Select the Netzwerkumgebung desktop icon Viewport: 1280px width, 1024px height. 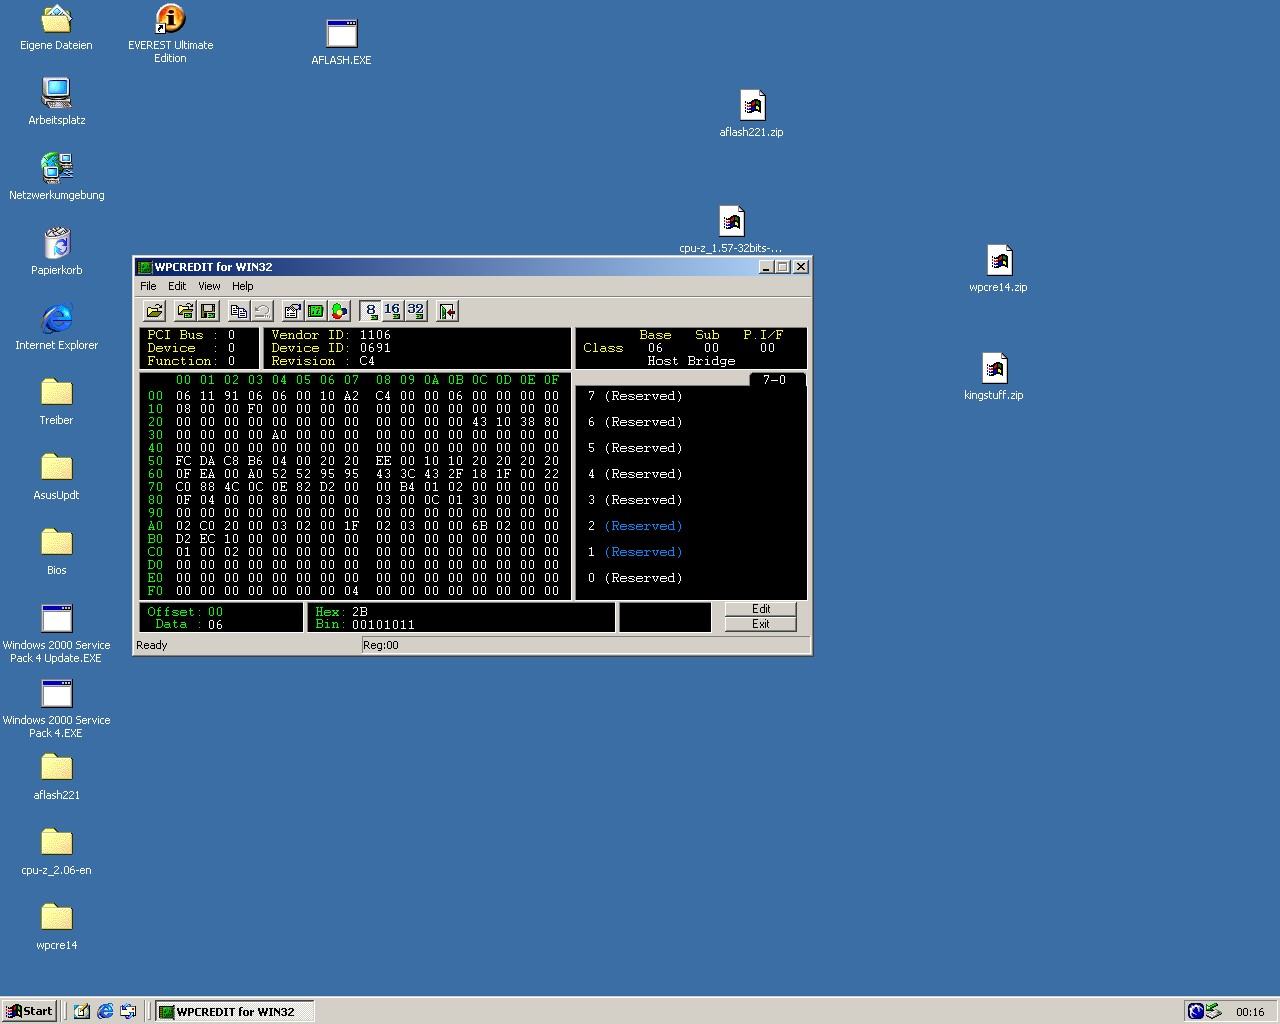[57, 177]
